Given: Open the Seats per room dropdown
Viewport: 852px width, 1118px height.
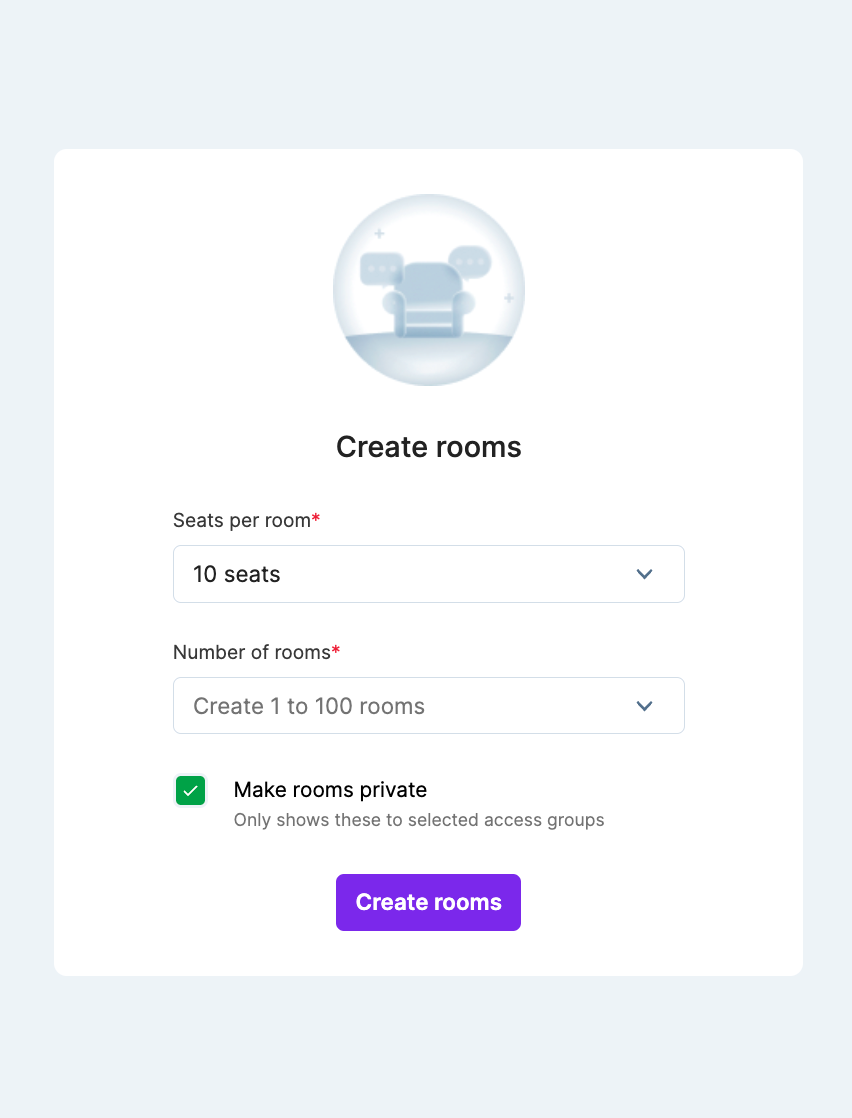Looking at the screenshot, I should pyautogui.click(x=428, y=574).
